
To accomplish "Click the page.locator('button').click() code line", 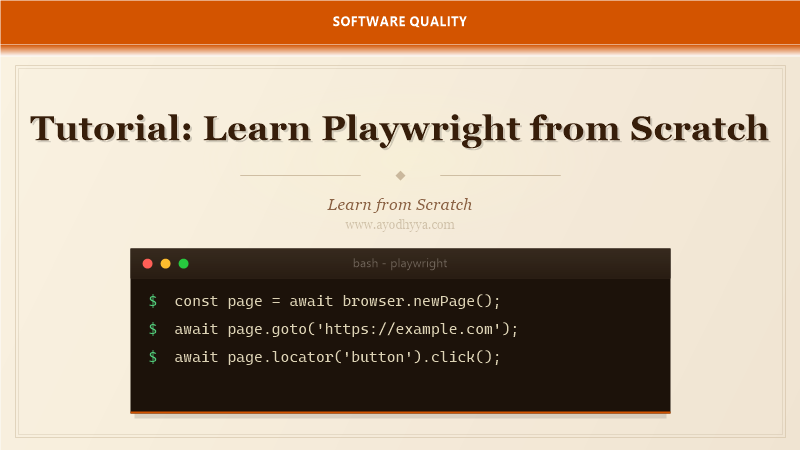I will pos(337,357).
